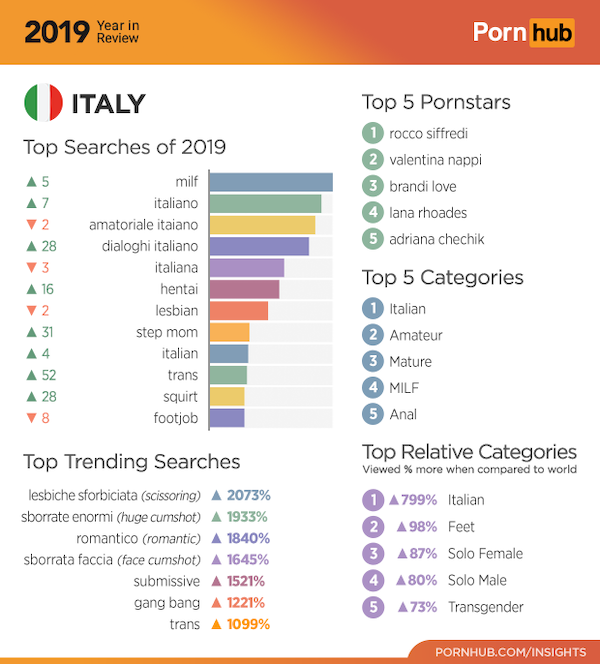
Task: Click the Top Relative Categories heading
Action: [469, 451]
